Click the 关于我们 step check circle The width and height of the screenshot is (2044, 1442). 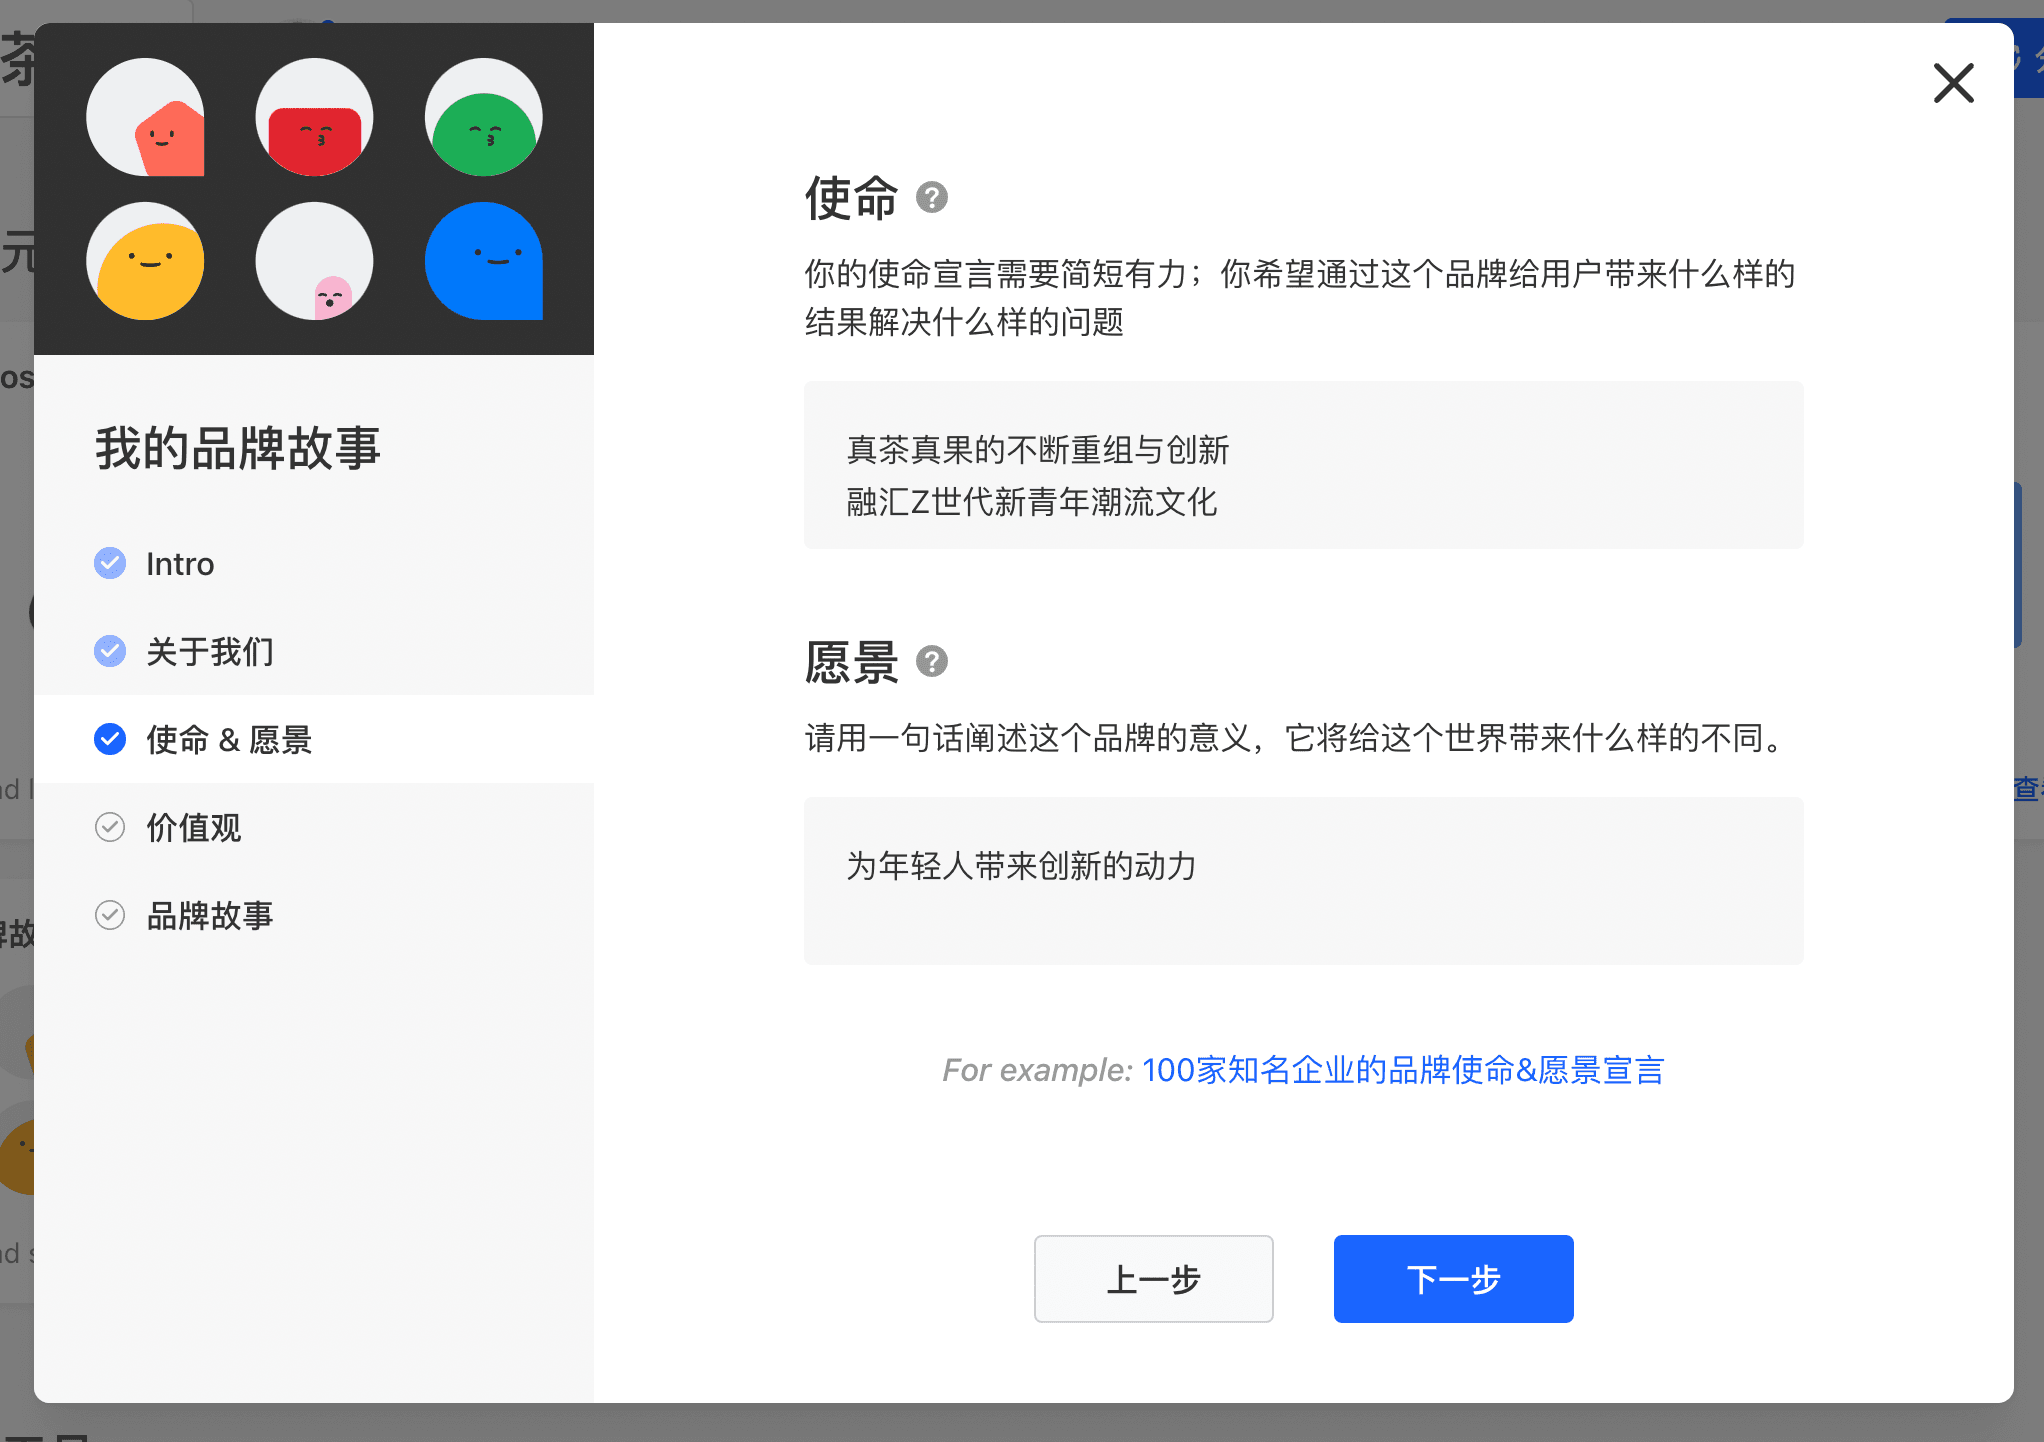click(x=110, y=652)
